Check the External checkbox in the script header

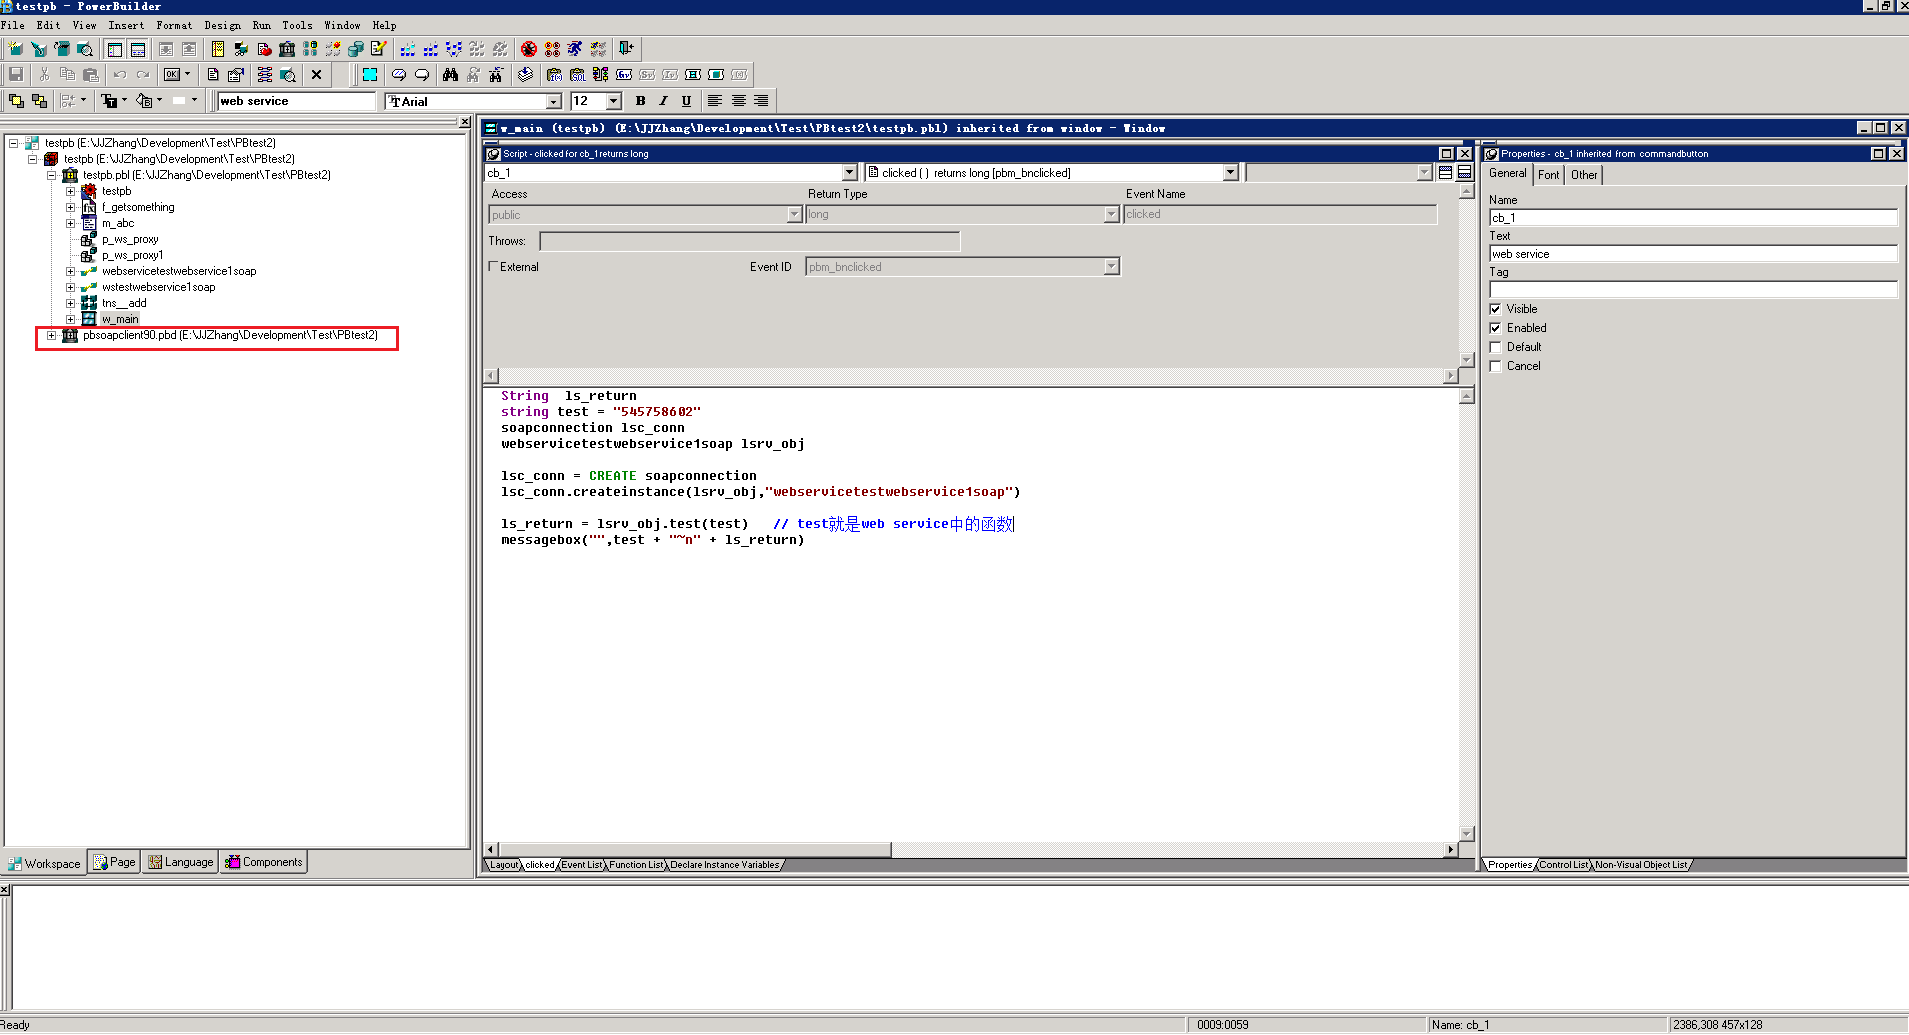[493, 266]
